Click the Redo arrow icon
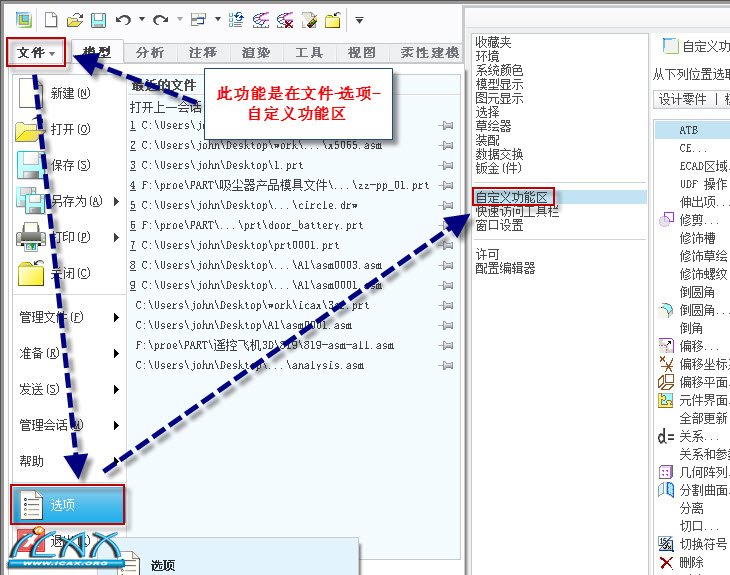The image size is (730, 575). tap(161, 20)
